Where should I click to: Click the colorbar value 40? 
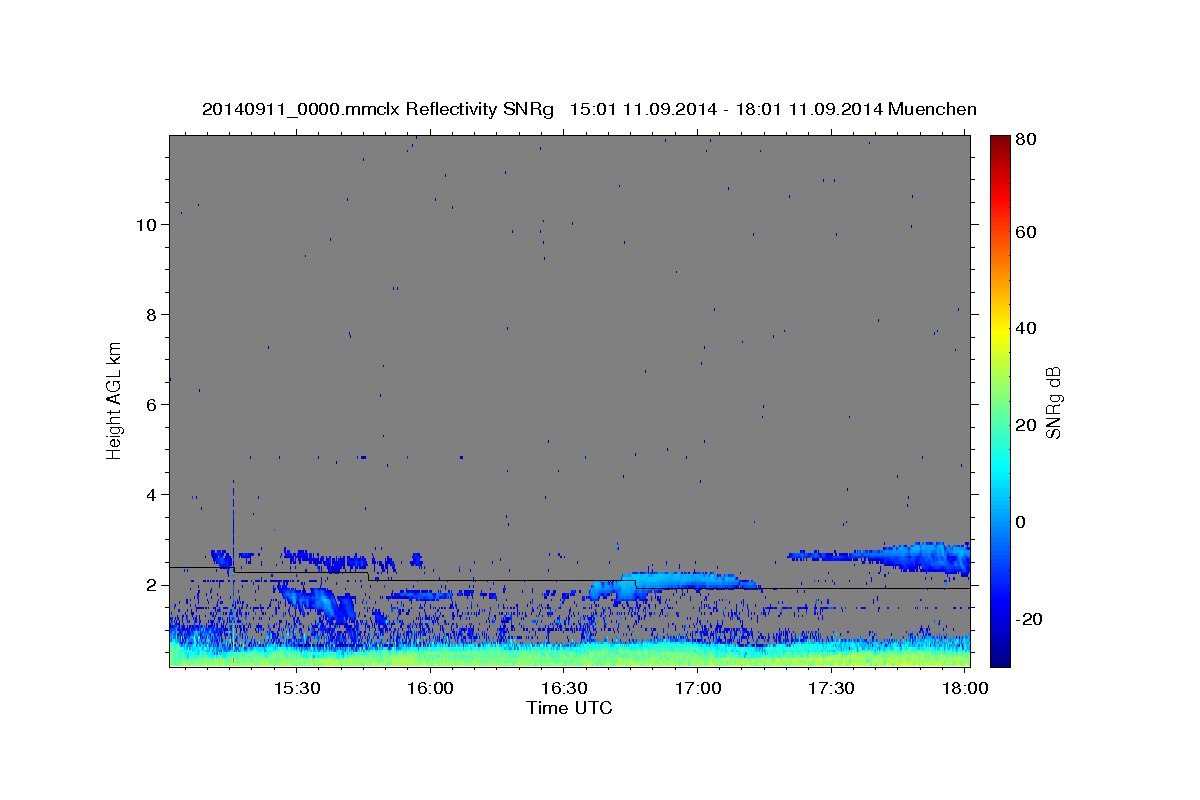coord(1025,328)
